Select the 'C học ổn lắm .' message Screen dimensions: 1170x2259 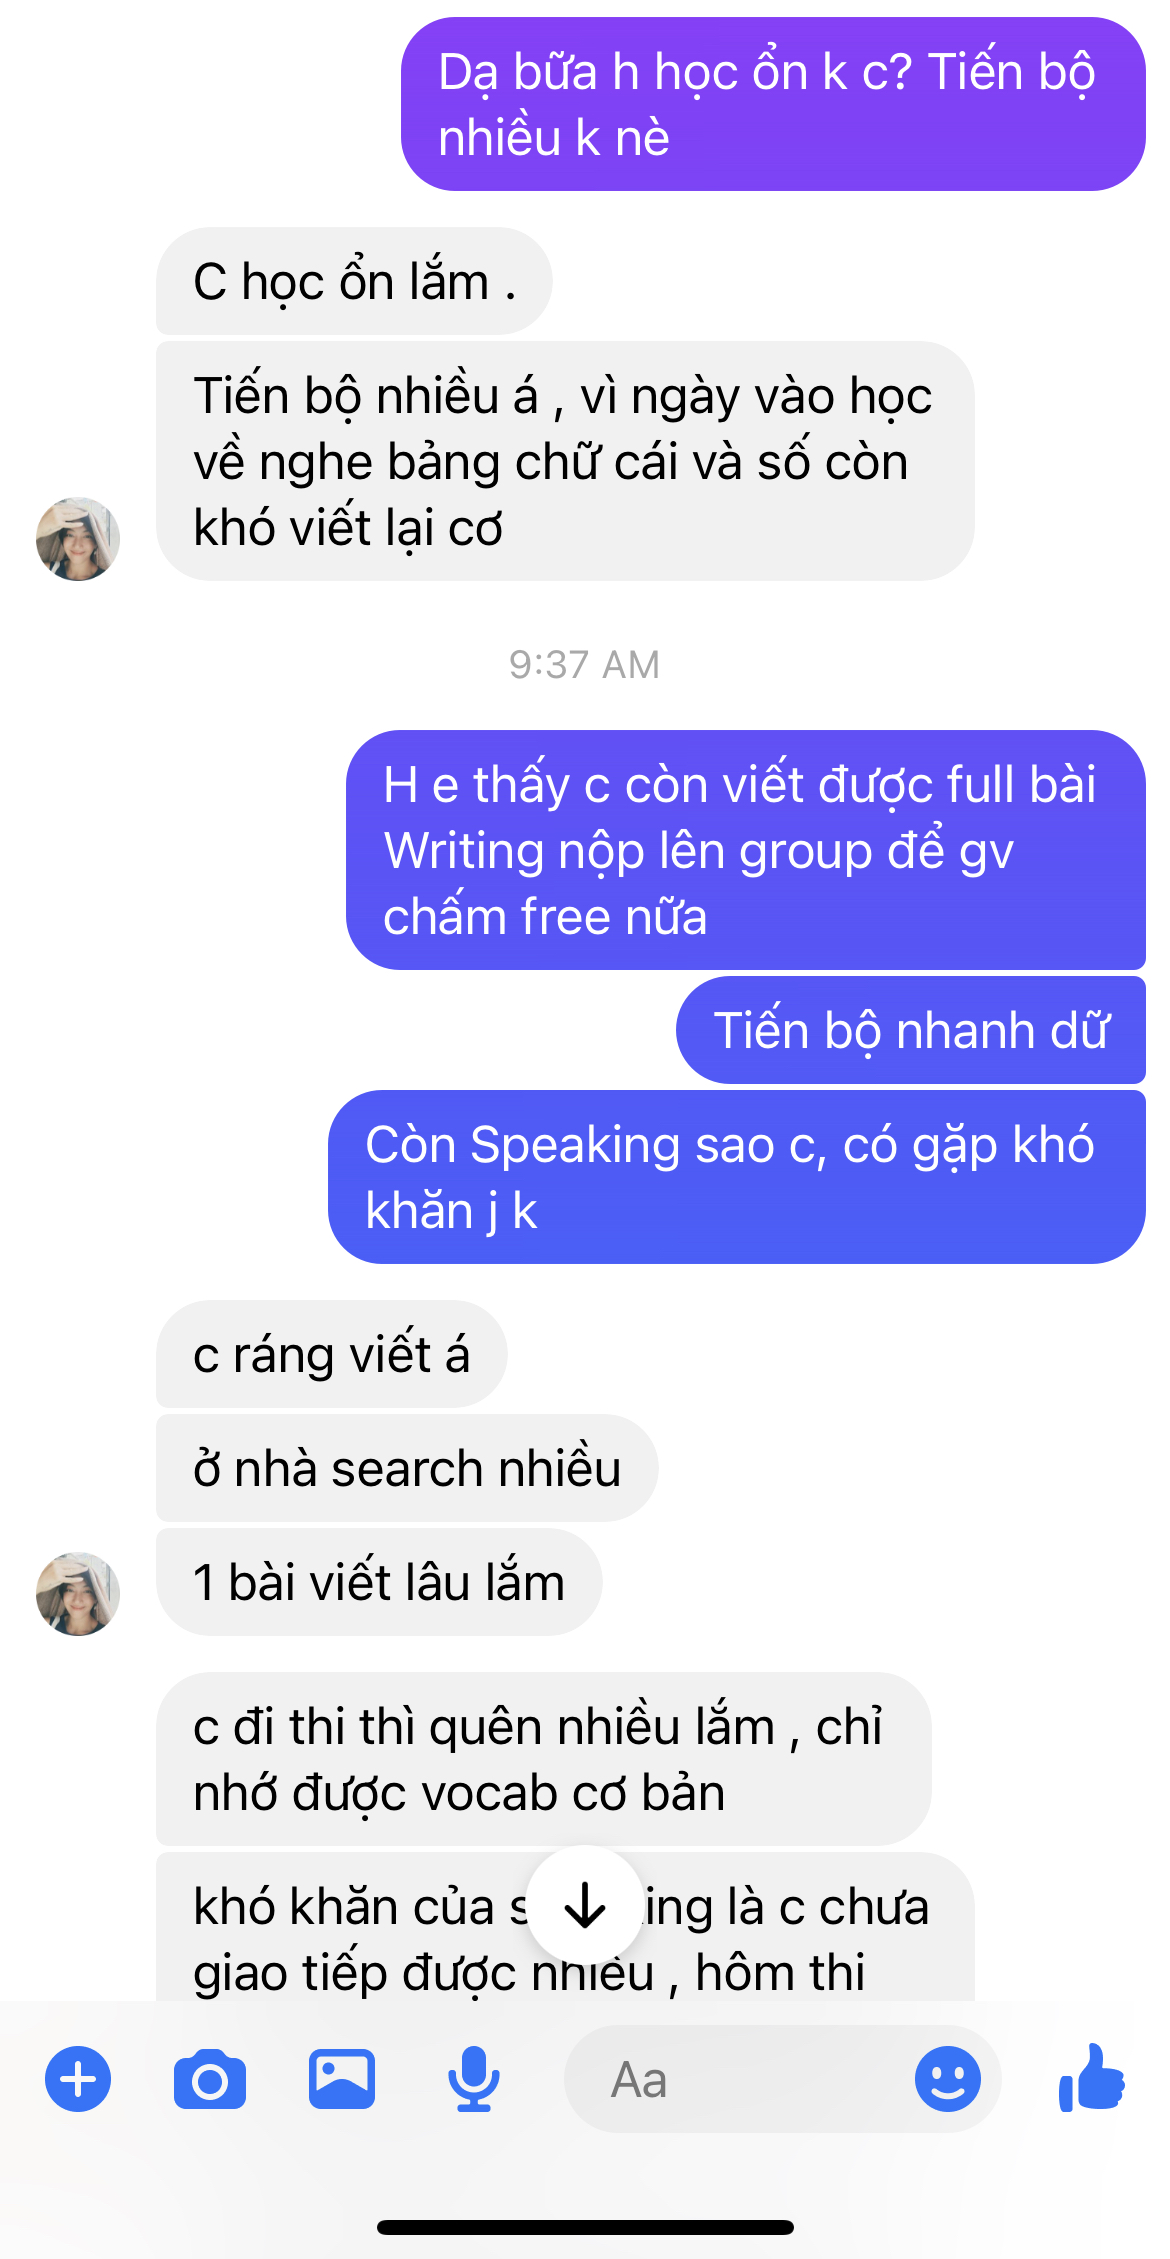[x=354, y=281]
